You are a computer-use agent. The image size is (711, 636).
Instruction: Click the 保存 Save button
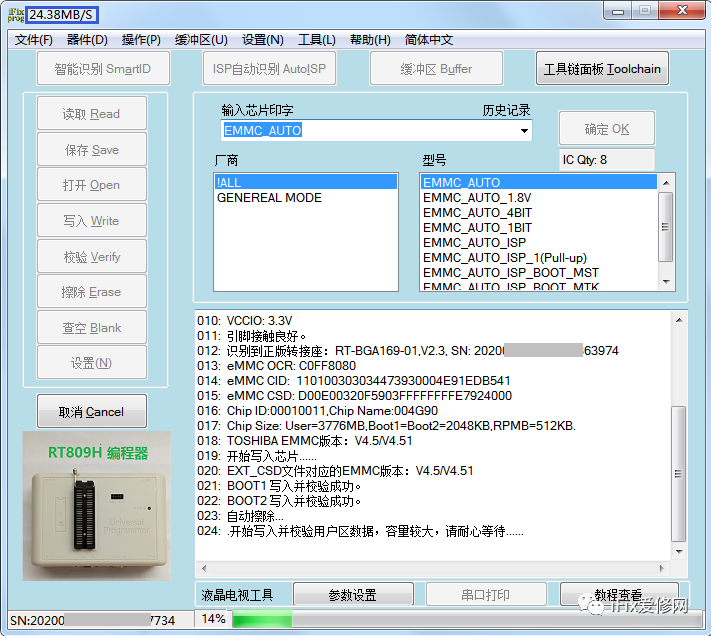pos(92,149)
